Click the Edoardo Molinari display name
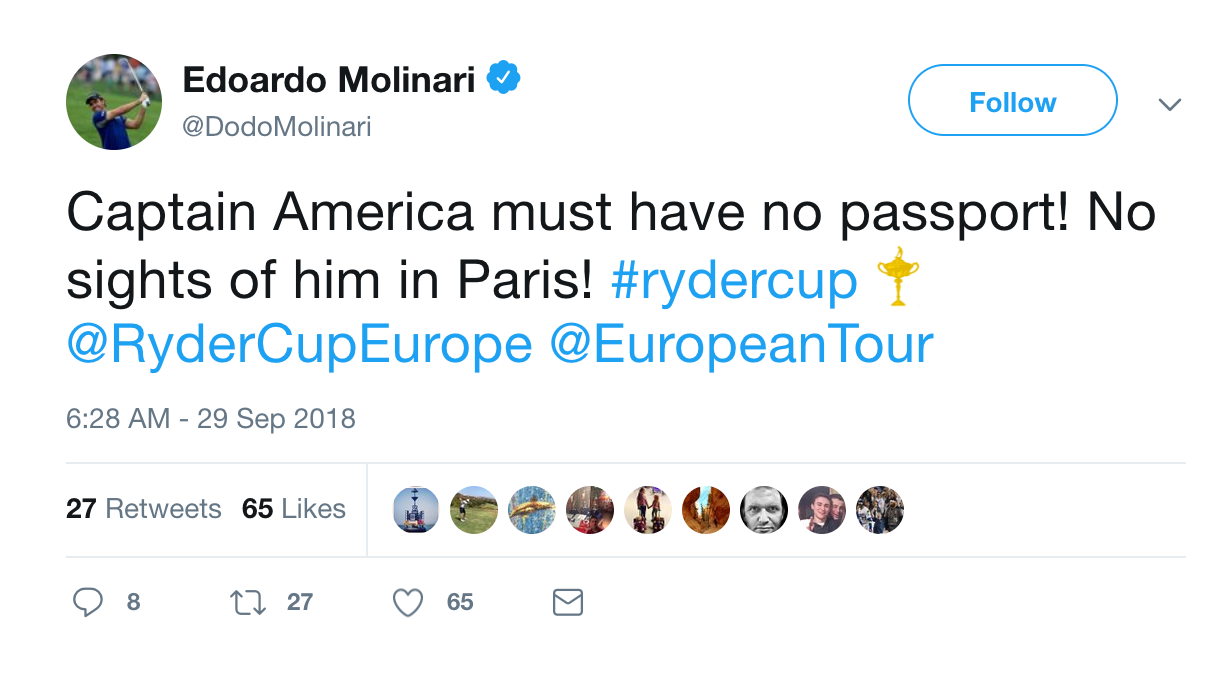The width and height of the screenshot is (1226, 674). (x=329, y=80)
